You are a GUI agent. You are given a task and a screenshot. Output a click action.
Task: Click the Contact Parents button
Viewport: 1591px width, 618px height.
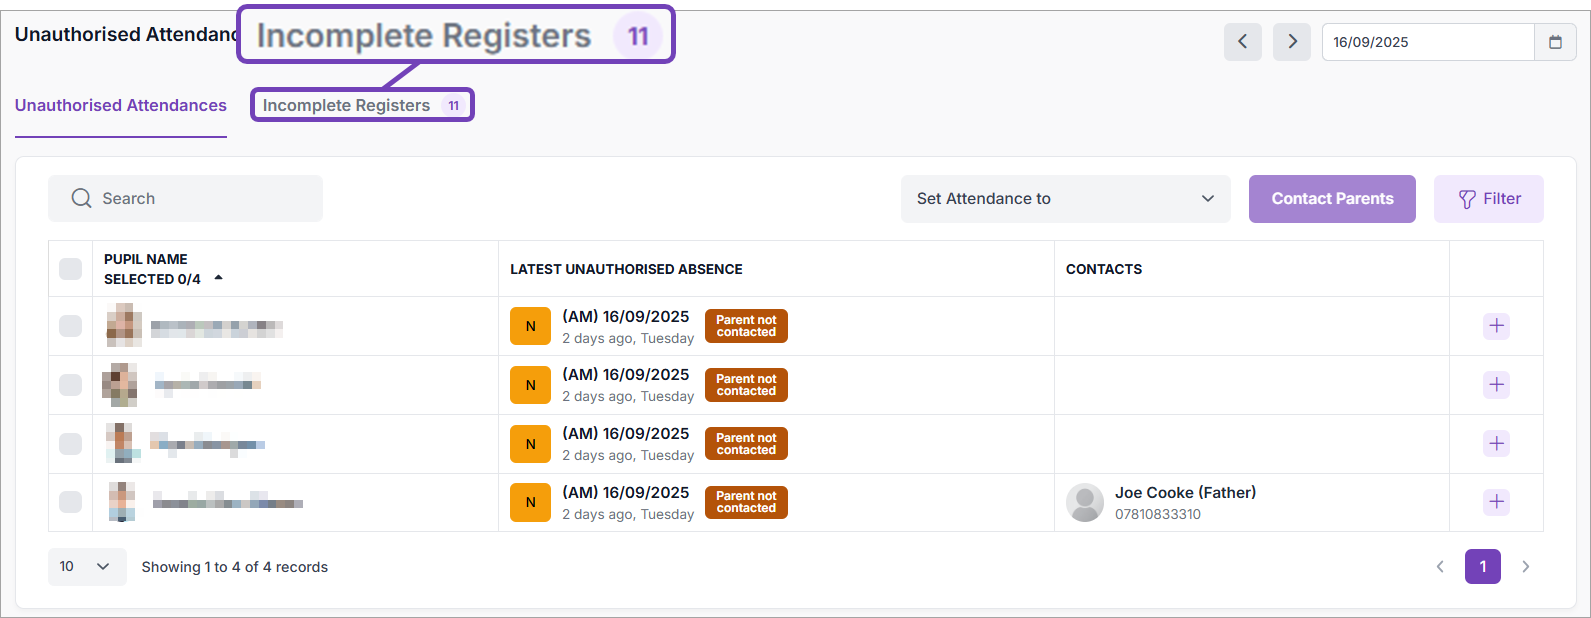pos(1332,199)
